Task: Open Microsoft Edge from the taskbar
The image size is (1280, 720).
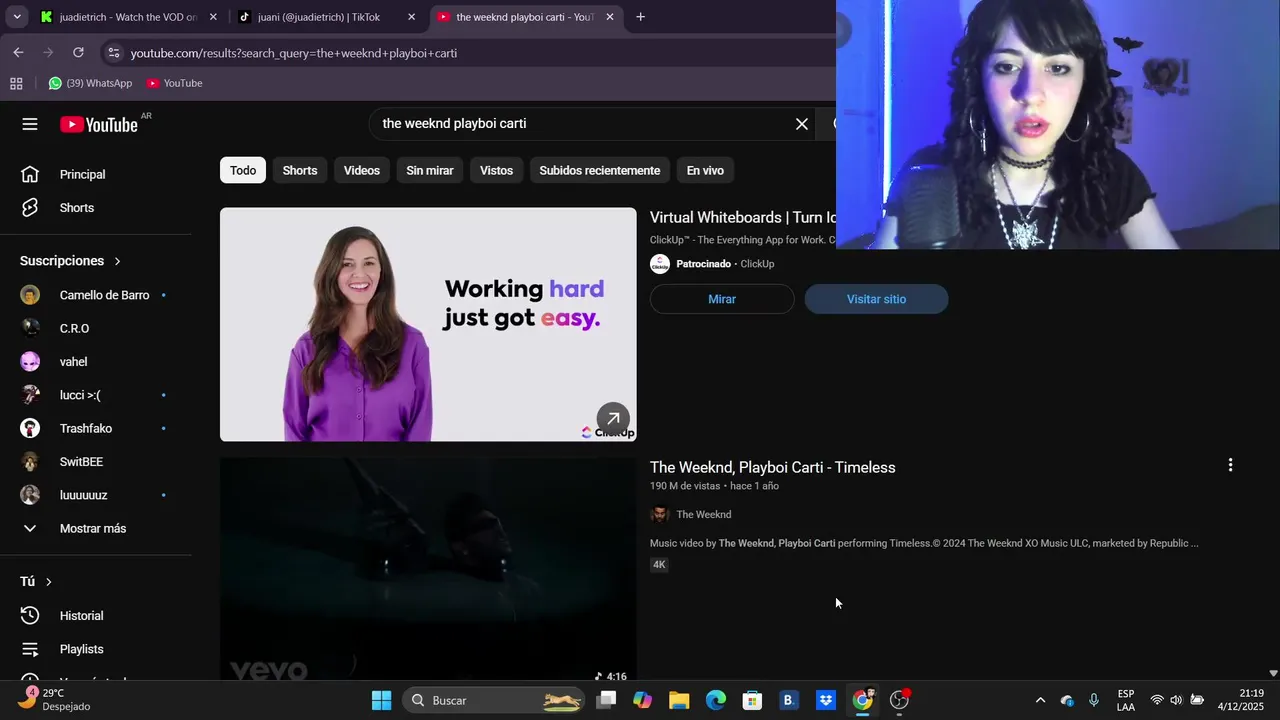Action: [716, 700]
